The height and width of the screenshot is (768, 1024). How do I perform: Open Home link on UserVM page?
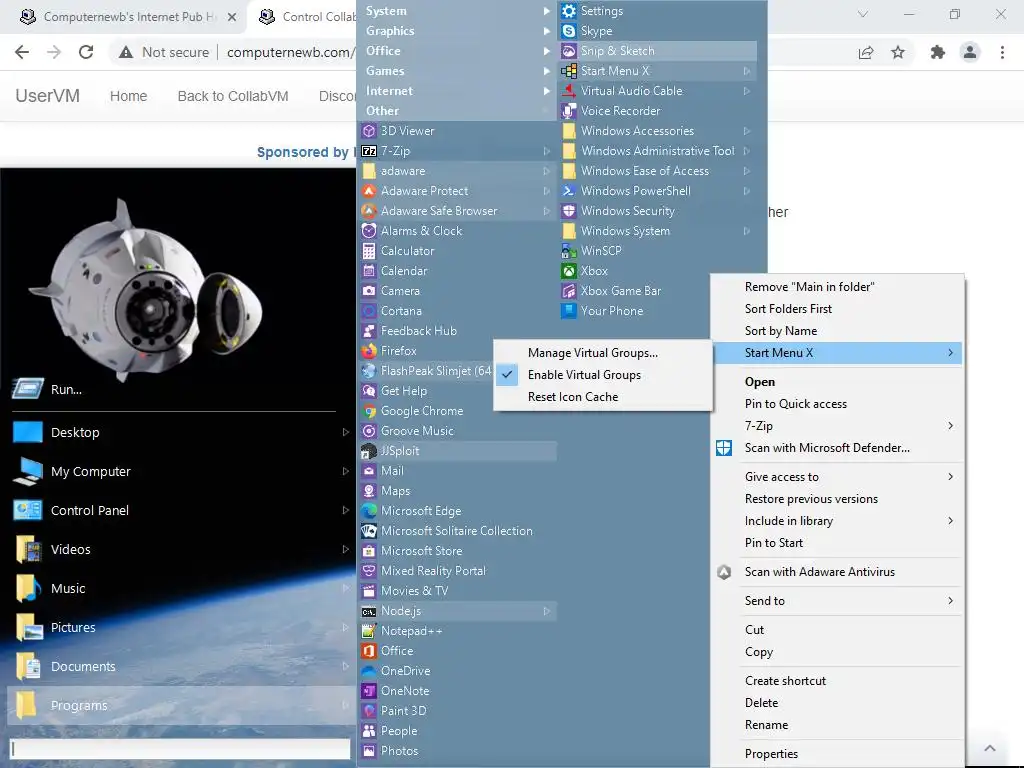tap(129, 96)
